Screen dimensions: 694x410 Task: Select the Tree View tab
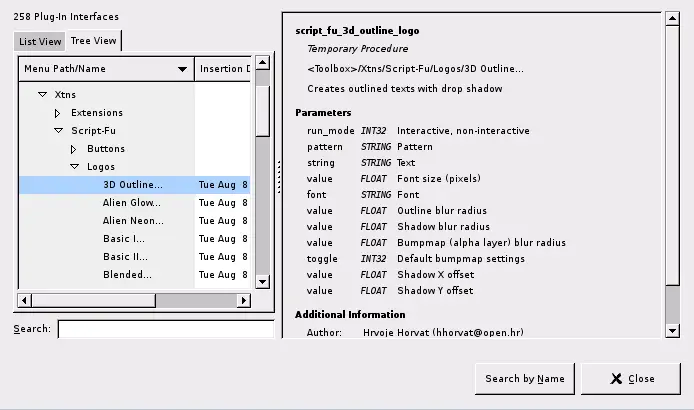[x=93, y=41]
